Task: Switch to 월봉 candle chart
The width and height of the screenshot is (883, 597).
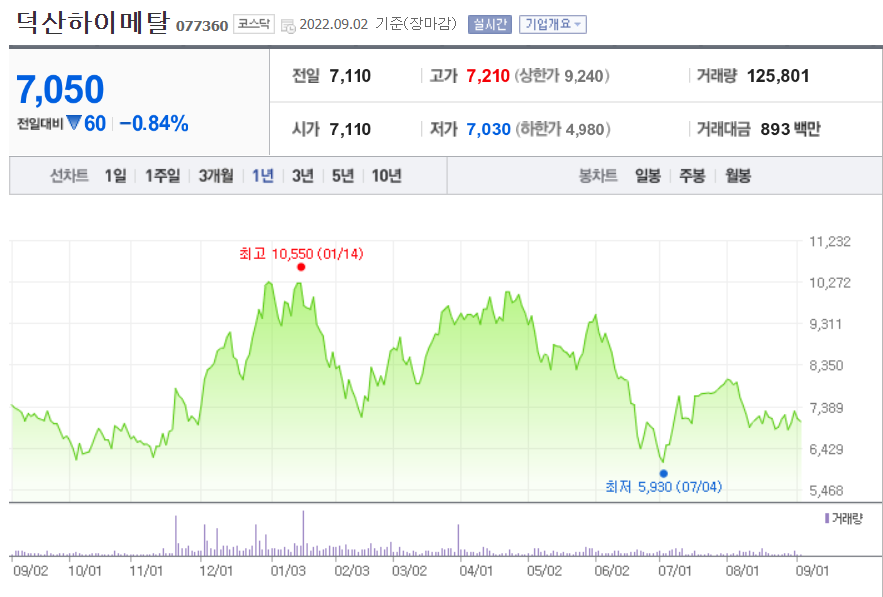Action: coord(738,176)
